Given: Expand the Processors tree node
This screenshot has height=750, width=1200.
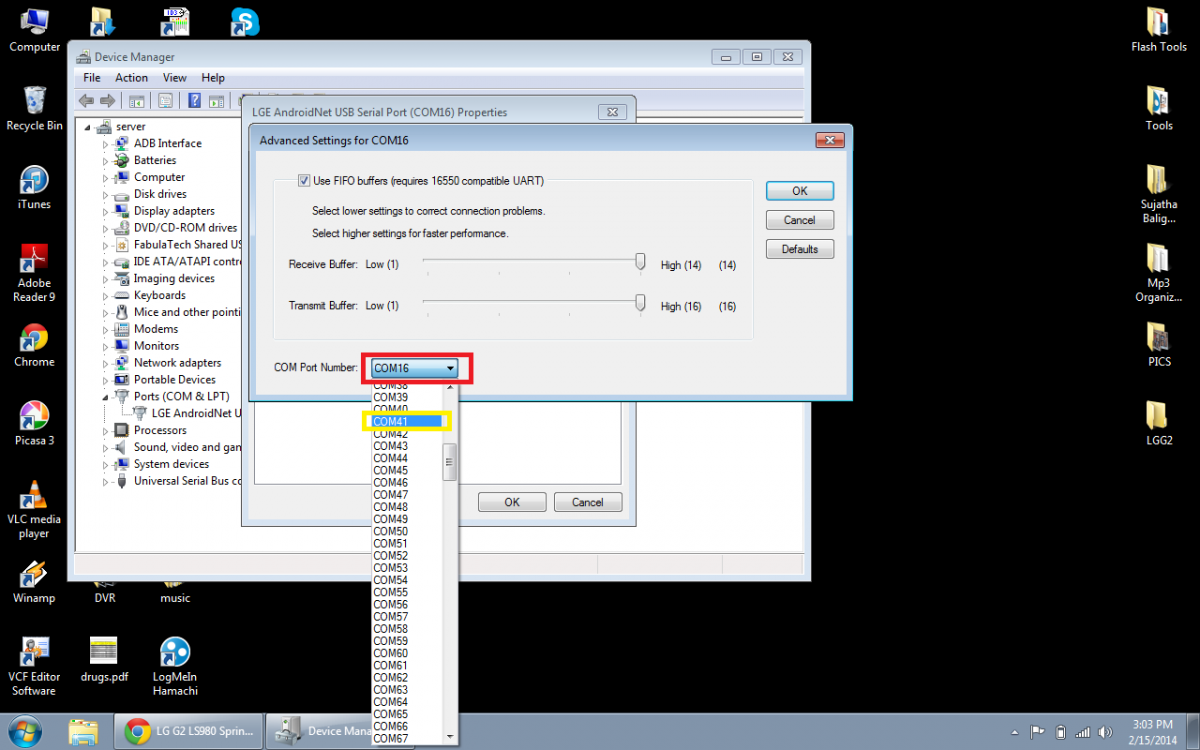Looking at the screenshot, I should [x=106, y=431].
